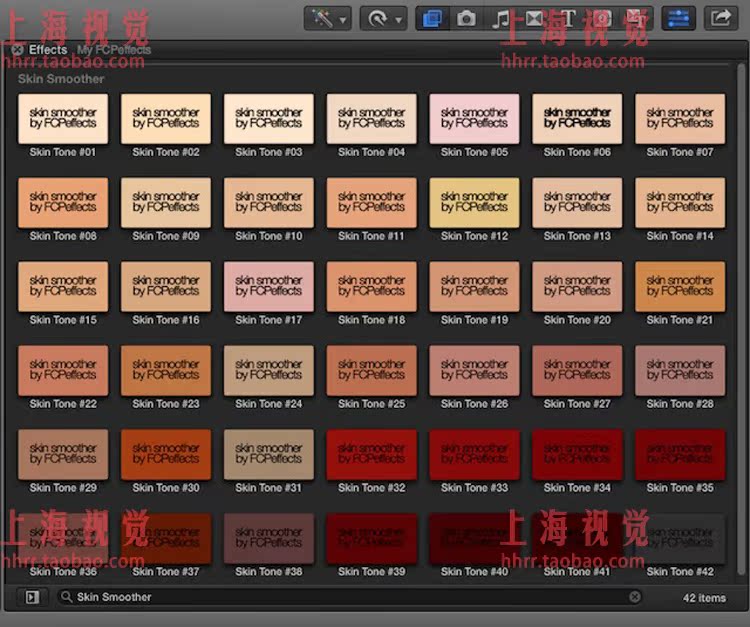The width and height of the screenshot is (750, 627).
Task: Choose Skin Tone #35 preset
Action: point(680,454)
